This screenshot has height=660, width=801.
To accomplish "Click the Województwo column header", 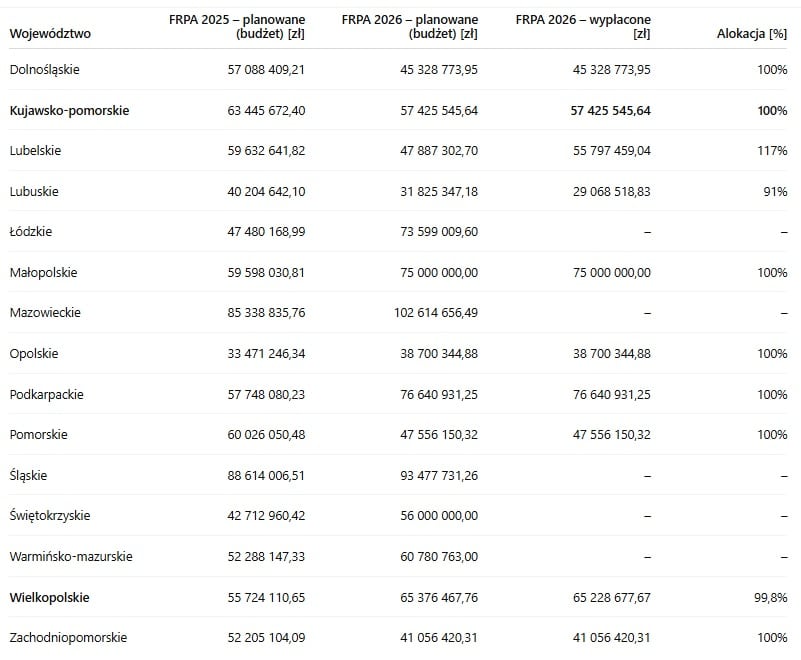I will point(50,33).
